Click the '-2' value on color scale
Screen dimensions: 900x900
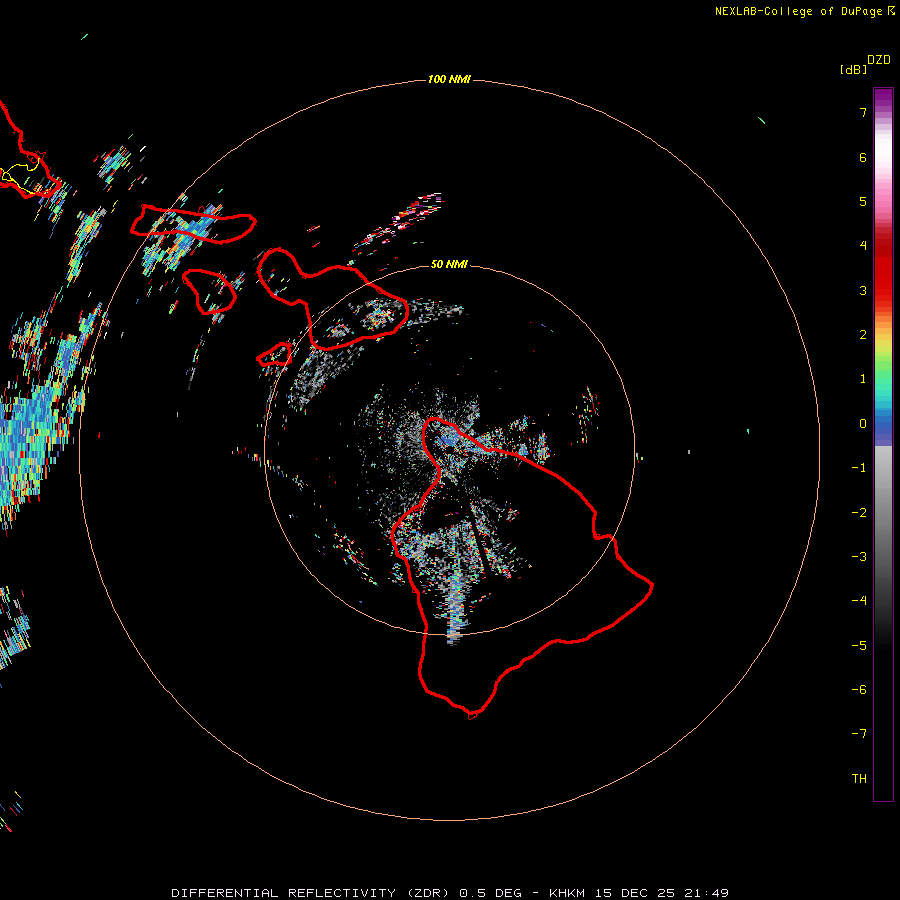pos(859,513)
